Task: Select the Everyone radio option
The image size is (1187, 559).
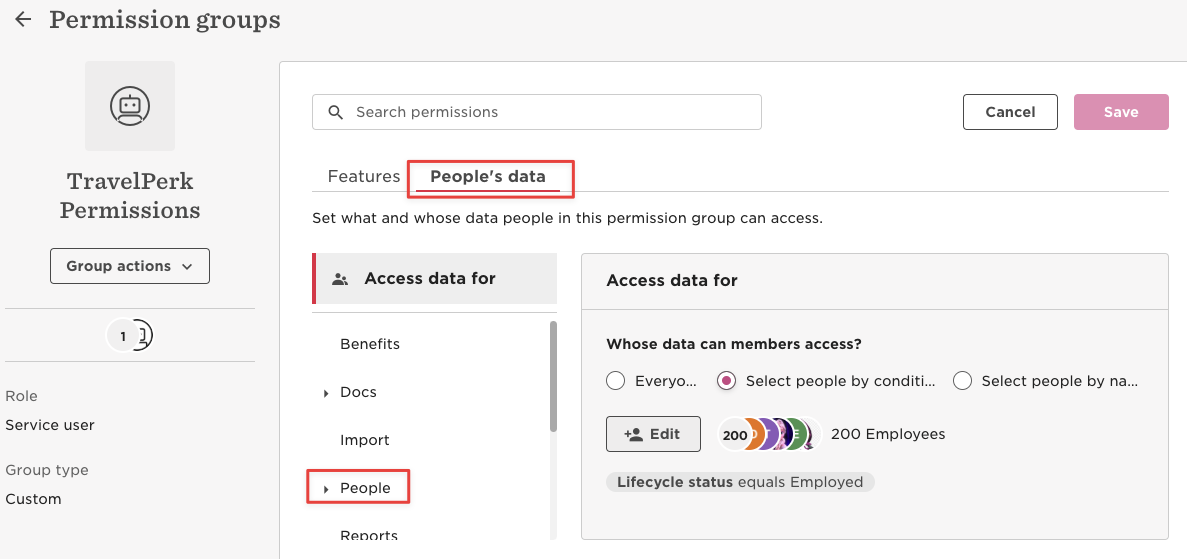Action: click(615, 381)
